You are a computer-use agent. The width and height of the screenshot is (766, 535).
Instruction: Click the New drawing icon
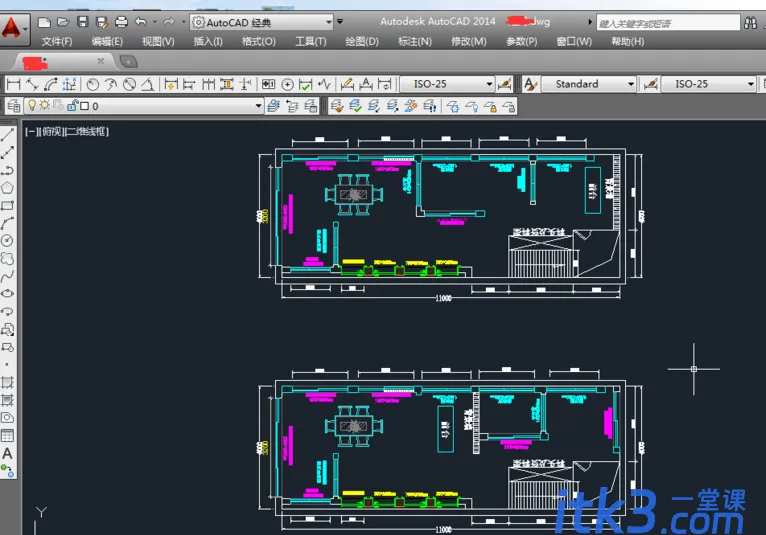[44, 22]
